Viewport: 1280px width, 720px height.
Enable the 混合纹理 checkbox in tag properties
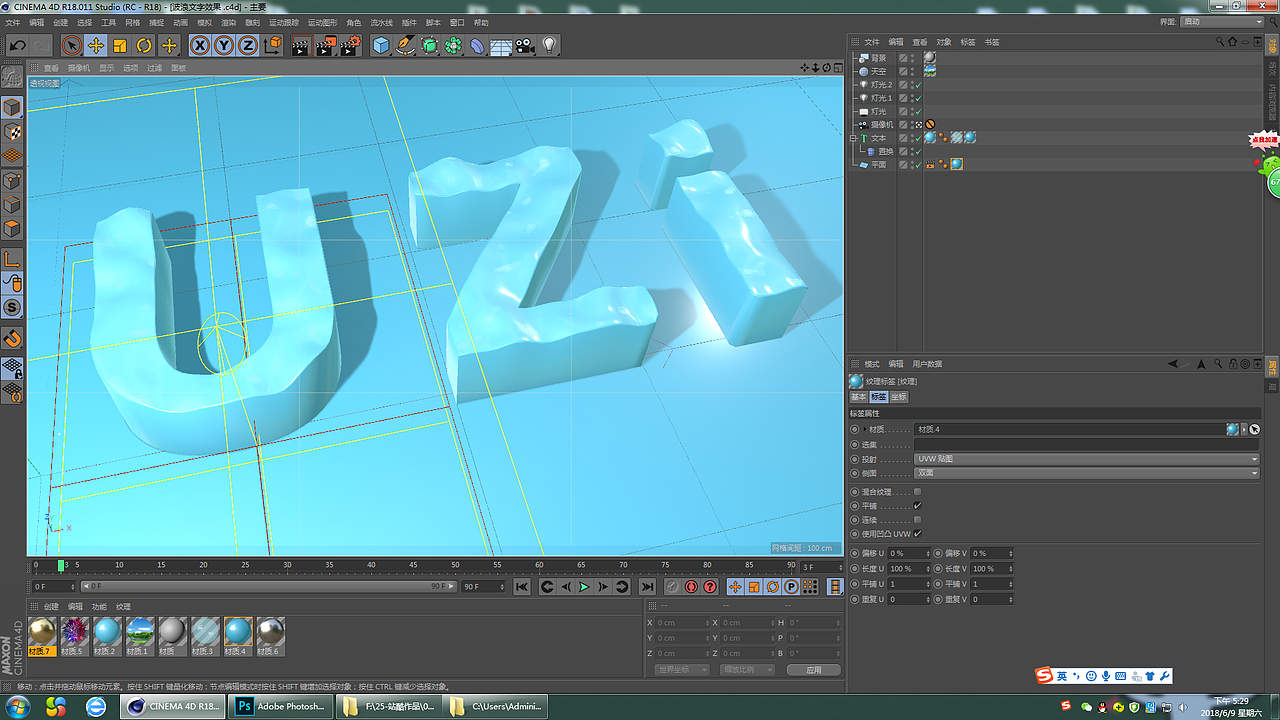click(916, 490)
